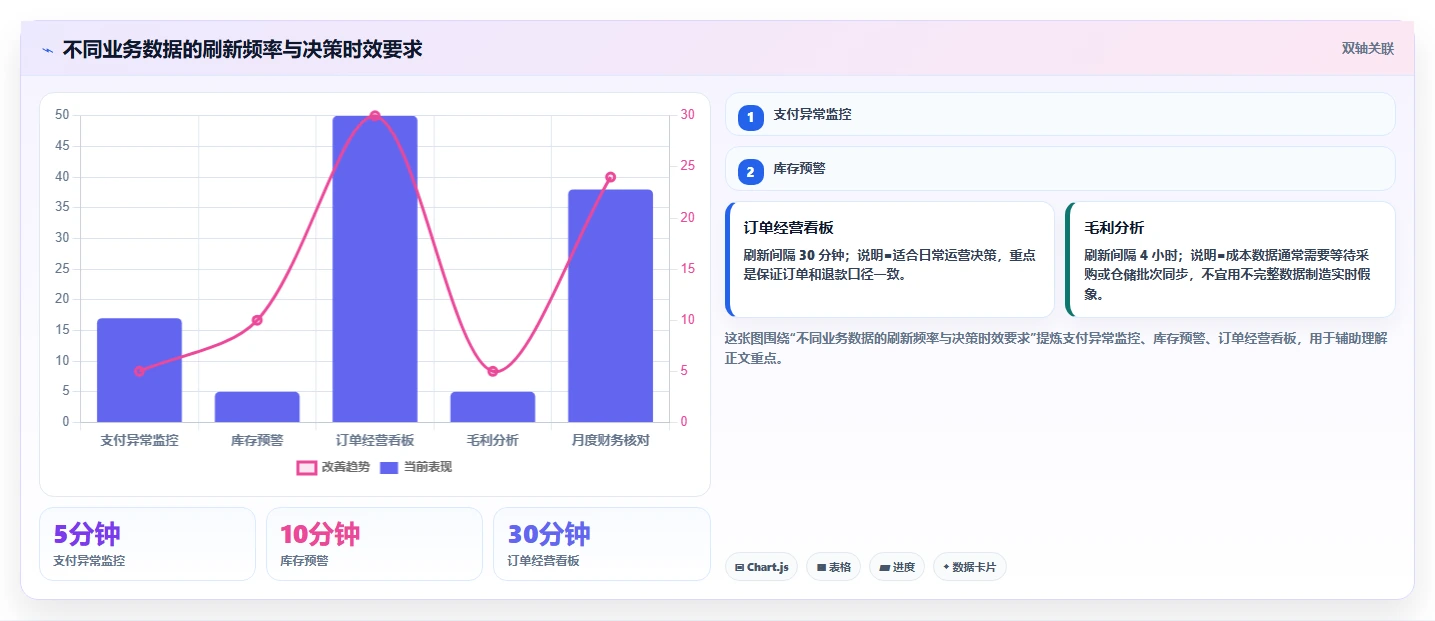1435x621 pixels.
Task: Click the trend line point above 月度财务核对
Action: pyautogui.click(x=611, y=177)
